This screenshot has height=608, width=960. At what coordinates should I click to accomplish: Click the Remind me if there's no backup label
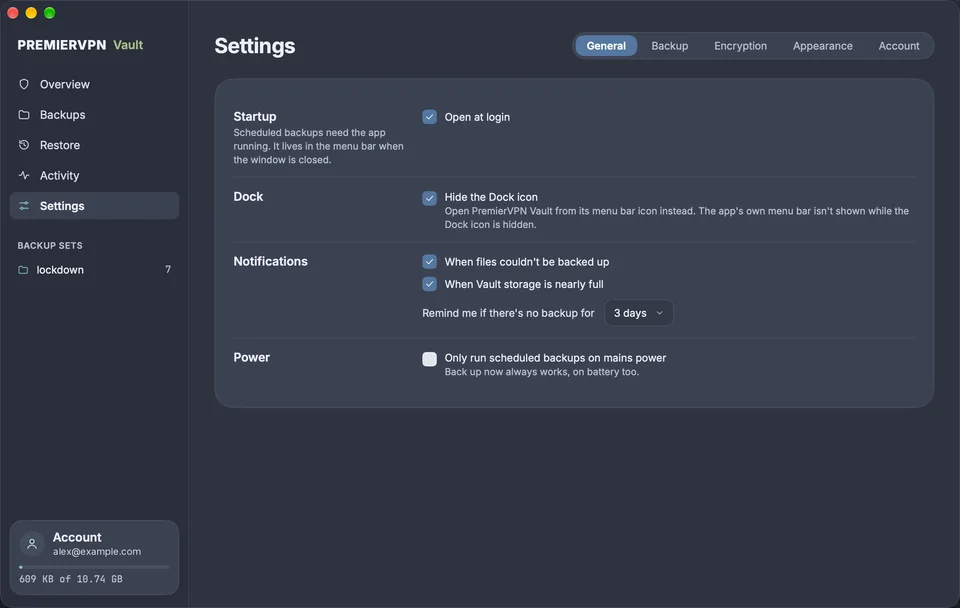click(x=508, y=313)
